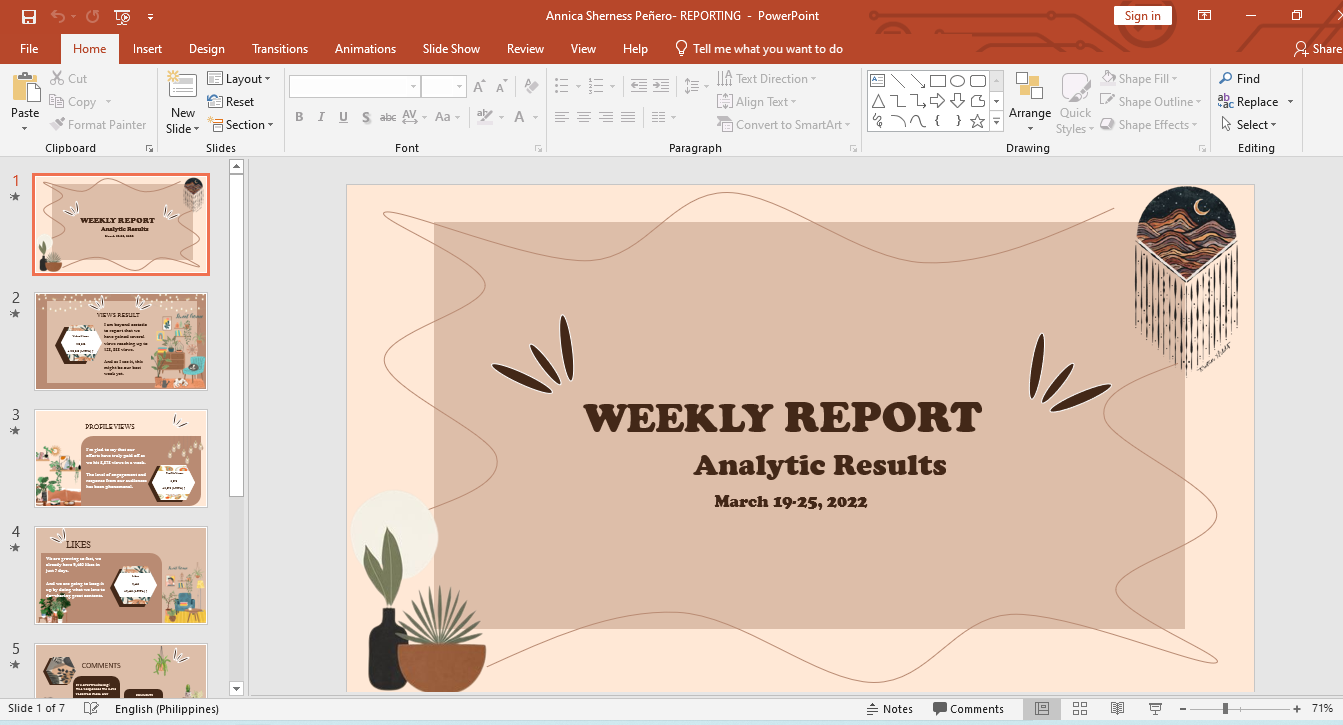The image size is (1343, 725).
Task: Open the File menu
Action: click(x=29, y=48)
